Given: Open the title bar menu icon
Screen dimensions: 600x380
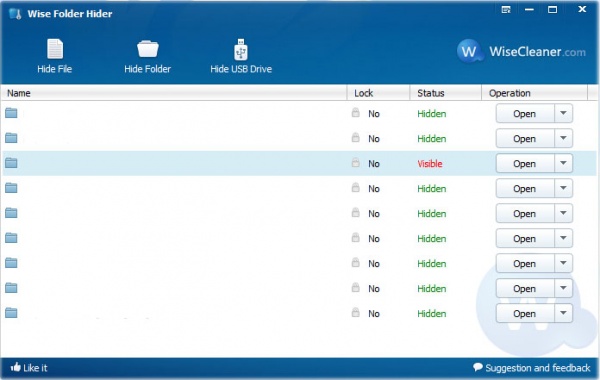Looking at the screenshot, I should coord(506,9).
